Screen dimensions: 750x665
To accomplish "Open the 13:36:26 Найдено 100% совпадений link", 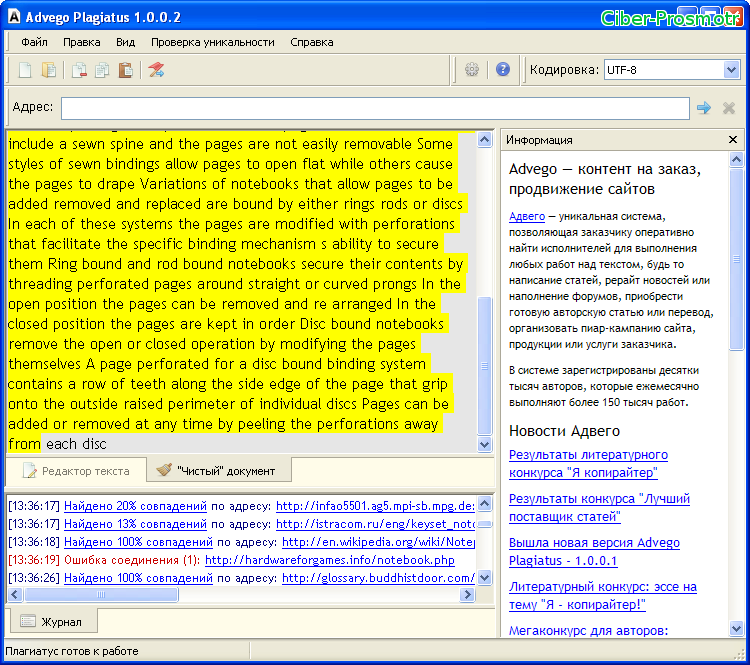I will [x=138, y=578].
